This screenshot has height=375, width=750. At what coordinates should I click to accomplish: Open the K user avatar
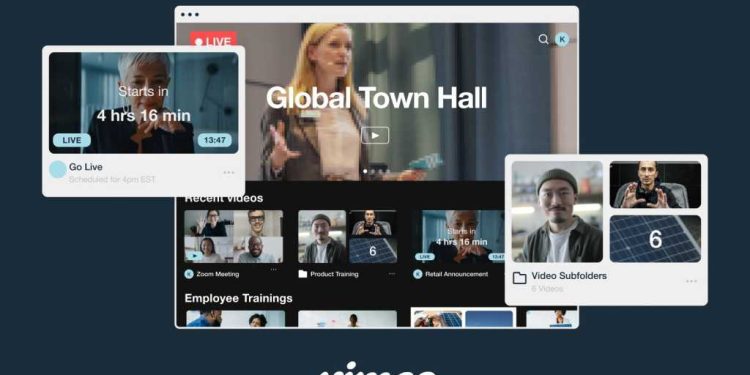click(x=562, y=39)
